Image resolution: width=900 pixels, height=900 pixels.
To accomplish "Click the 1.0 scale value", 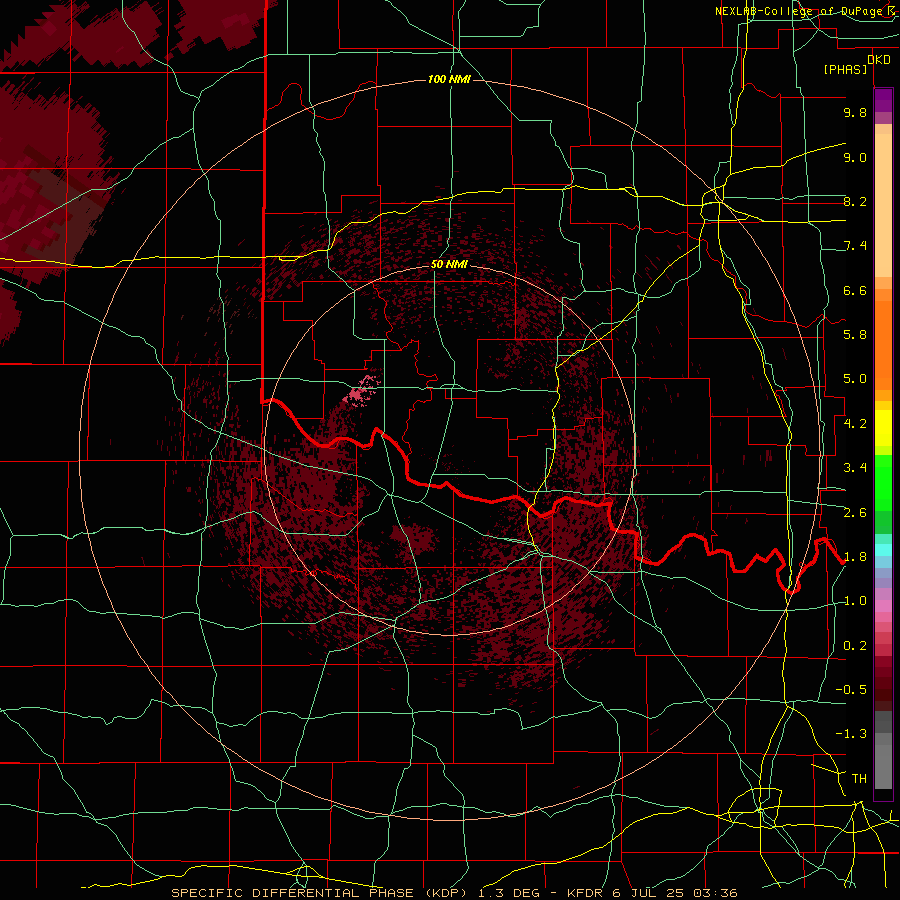I will [855, 601].
